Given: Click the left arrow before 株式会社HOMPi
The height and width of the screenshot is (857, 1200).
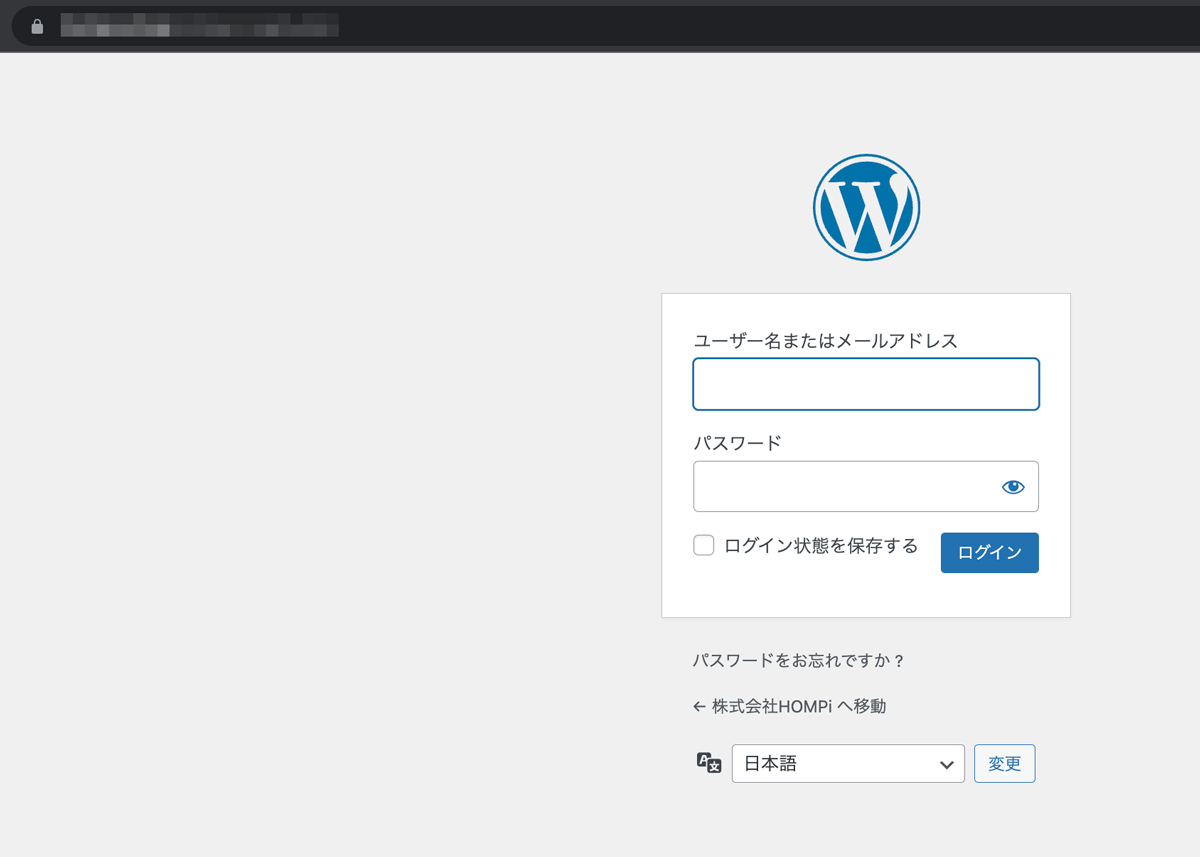Looking at the screenshot, I should 700,707.
